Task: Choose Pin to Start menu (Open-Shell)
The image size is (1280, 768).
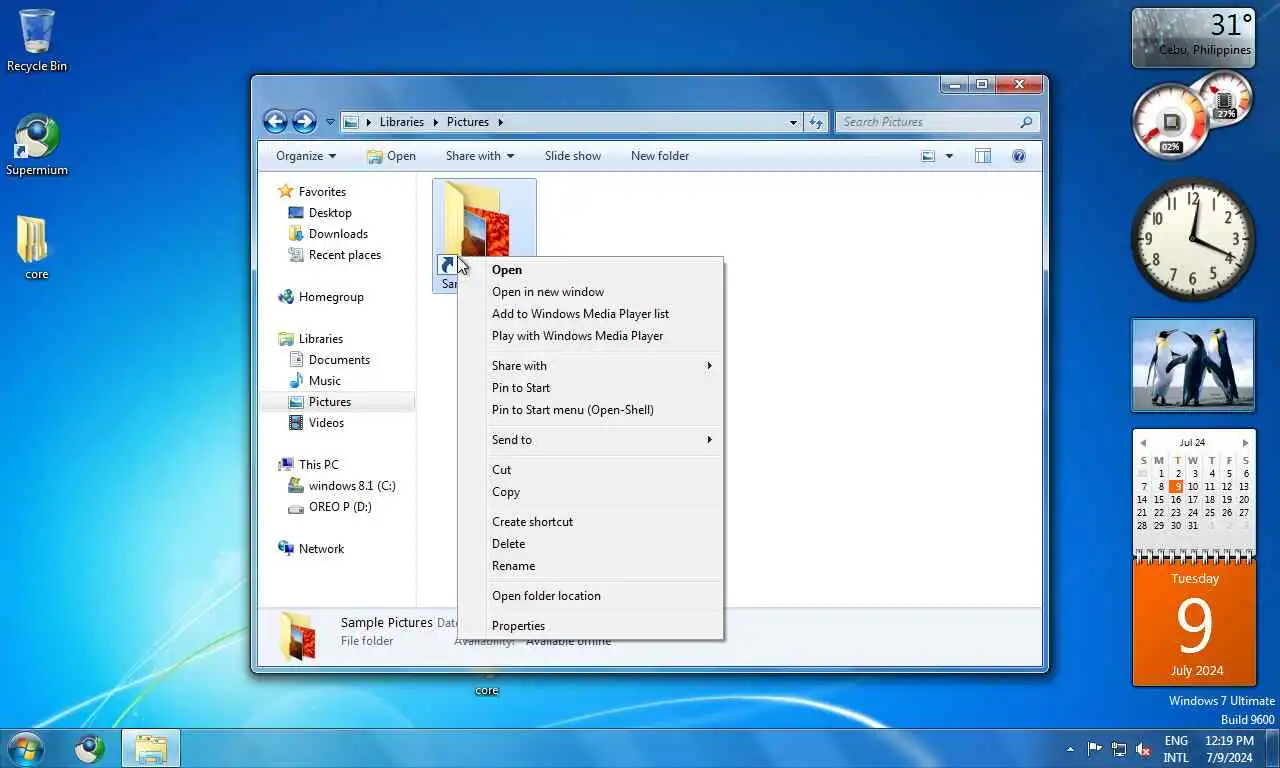Action: point(590,410)
